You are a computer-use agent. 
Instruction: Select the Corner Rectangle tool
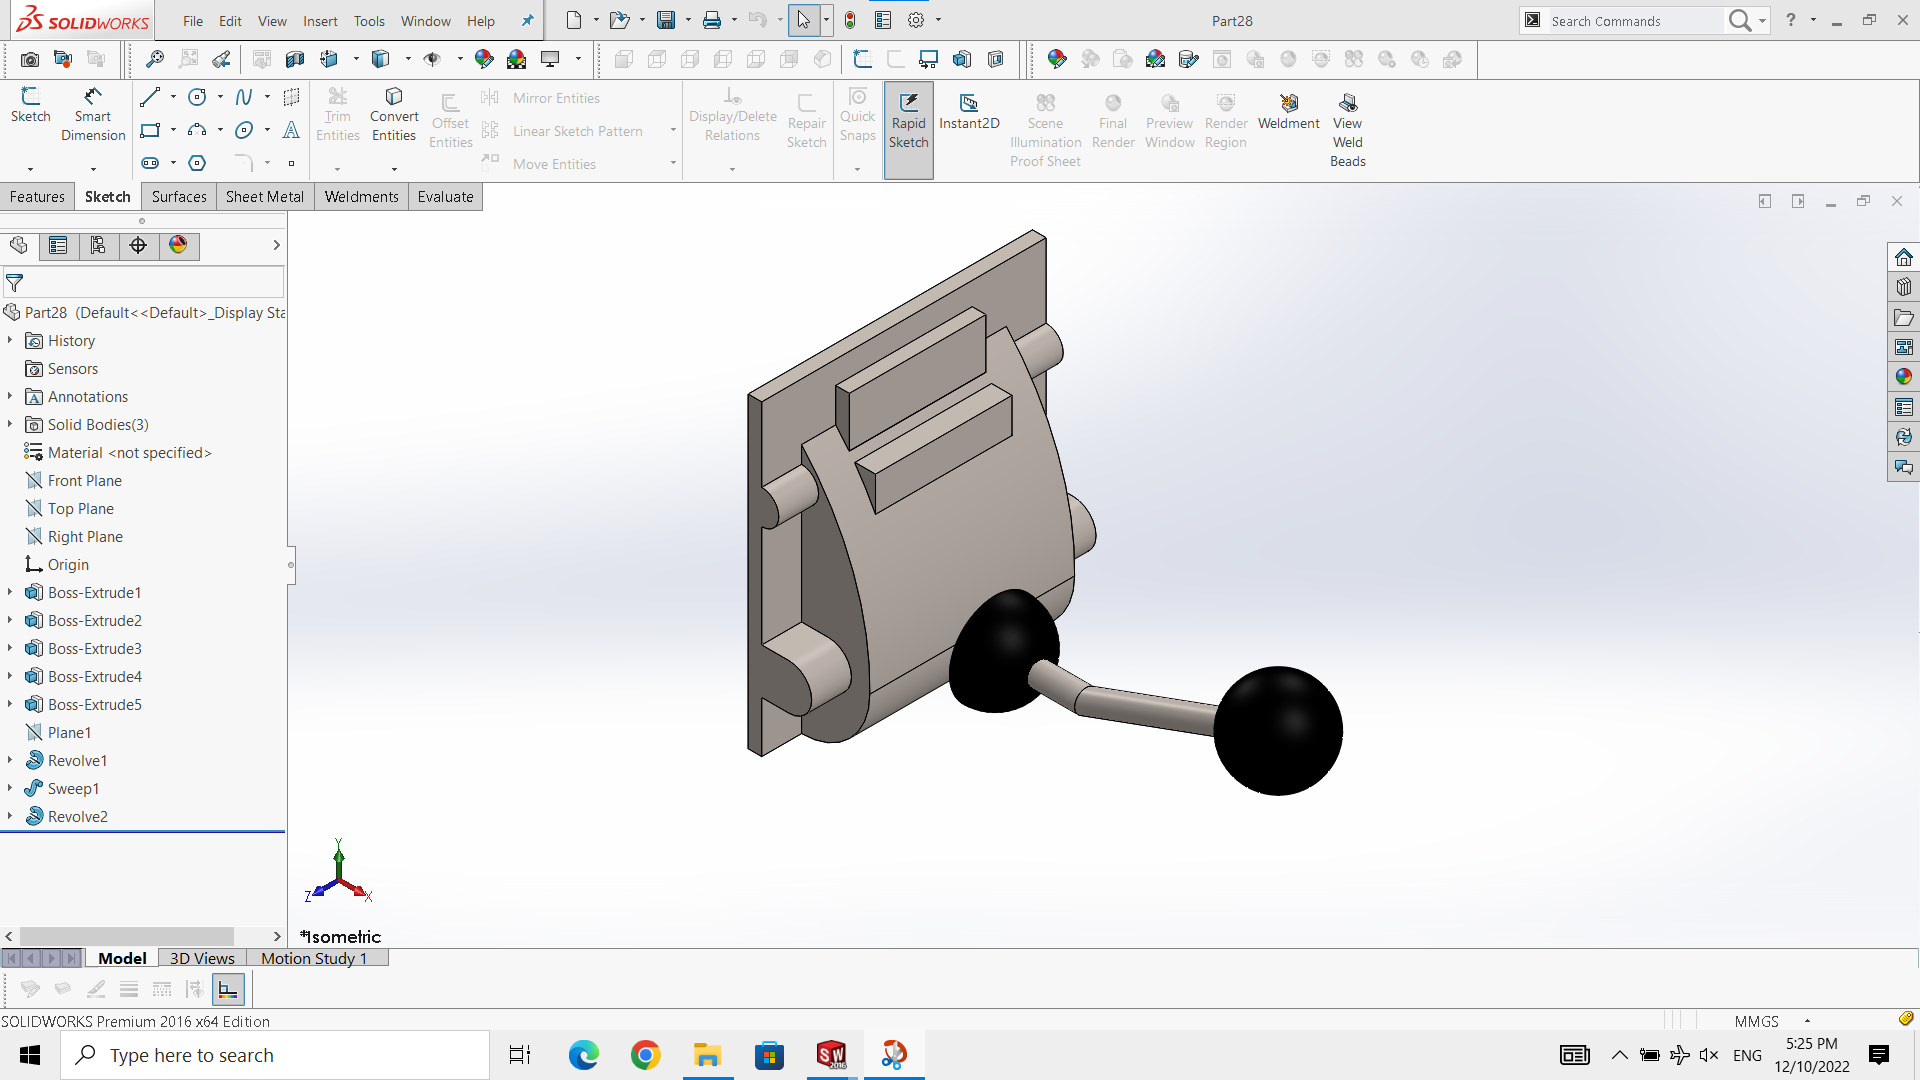pyautogui.click(x=150, y=130)
